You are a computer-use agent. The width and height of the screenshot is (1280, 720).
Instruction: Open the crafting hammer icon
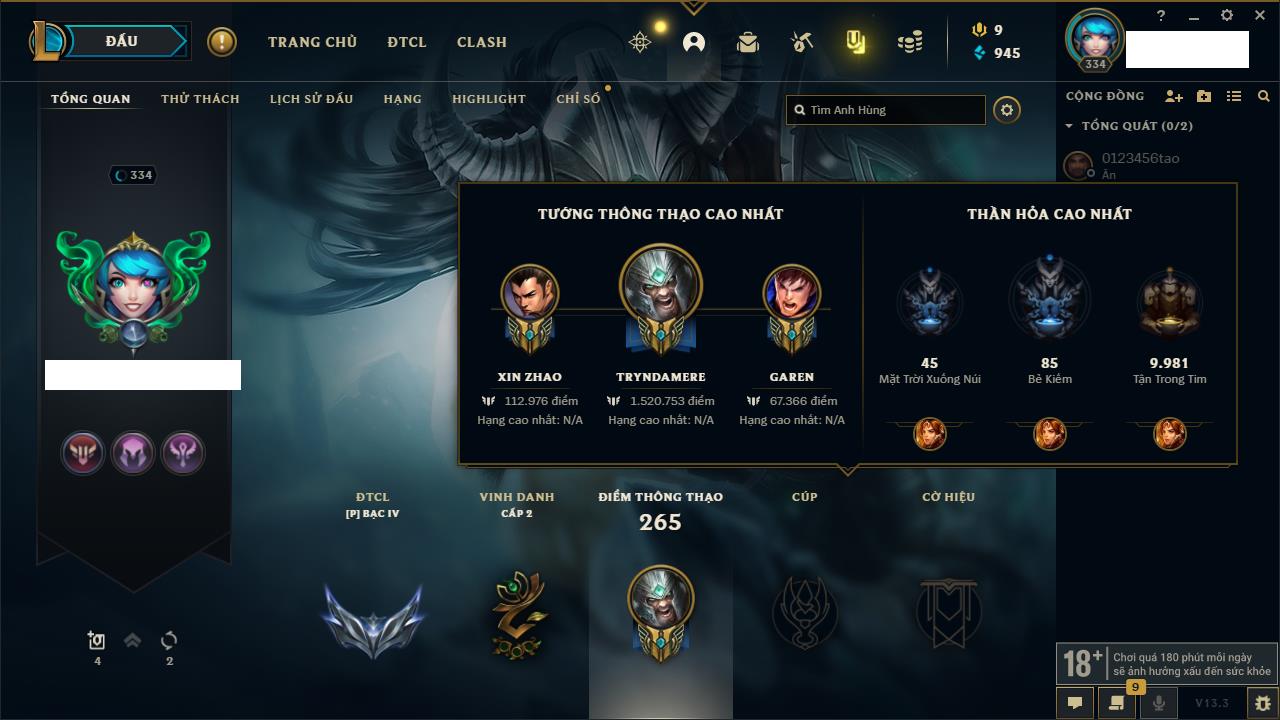[x=801, y=42]
